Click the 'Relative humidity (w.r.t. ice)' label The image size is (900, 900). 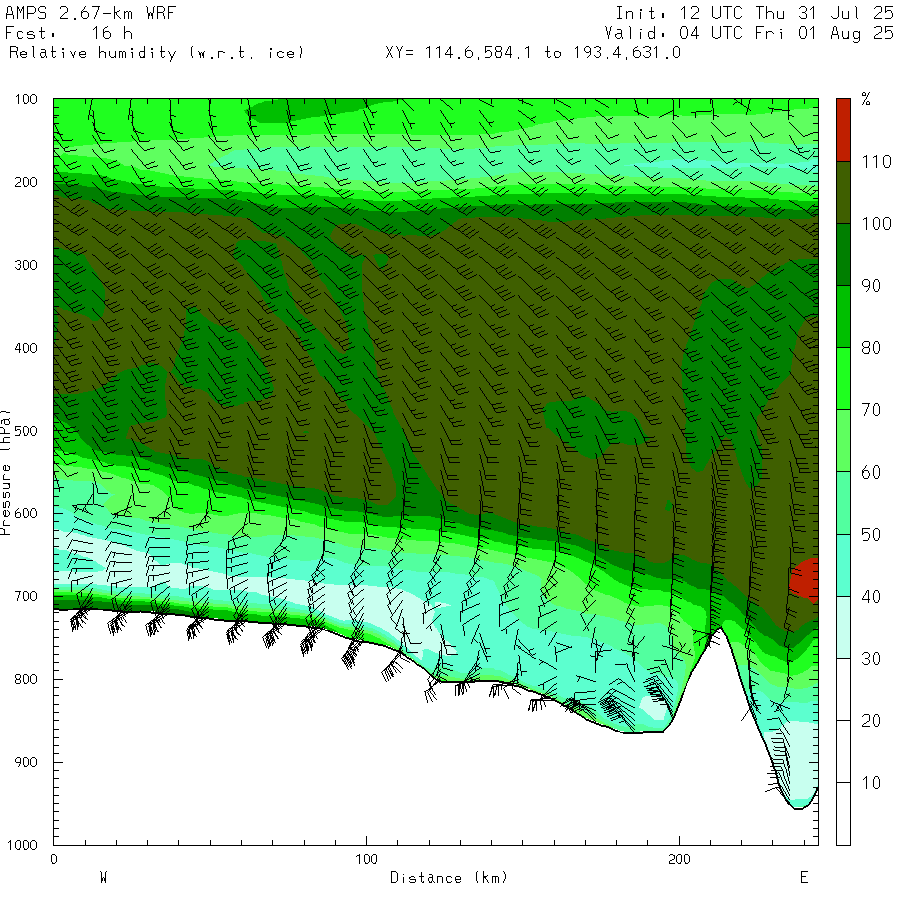pos(156,53)
